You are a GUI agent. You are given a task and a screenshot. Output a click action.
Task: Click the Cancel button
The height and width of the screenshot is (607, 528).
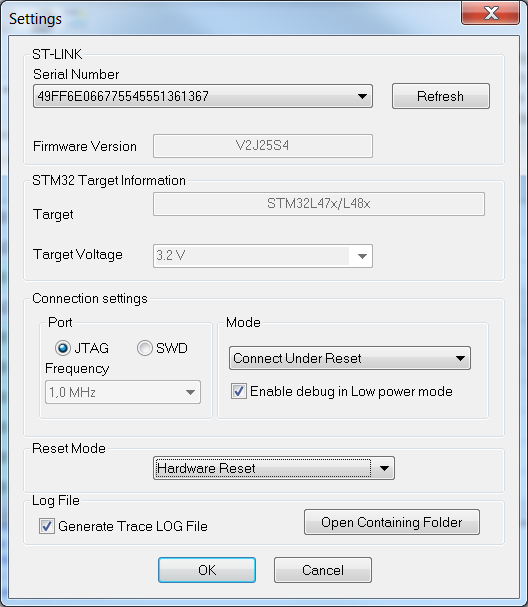pyautogui.click(x=323, y=570)
